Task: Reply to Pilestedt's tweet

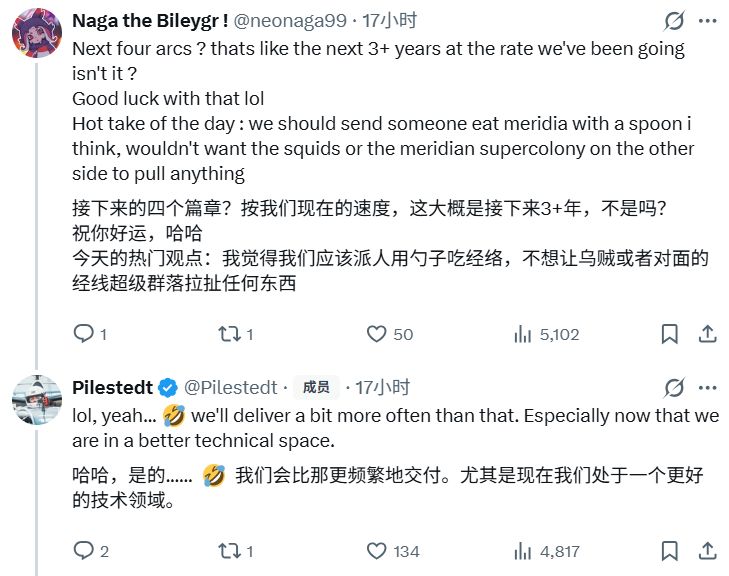Action: (x=84, y=550)
